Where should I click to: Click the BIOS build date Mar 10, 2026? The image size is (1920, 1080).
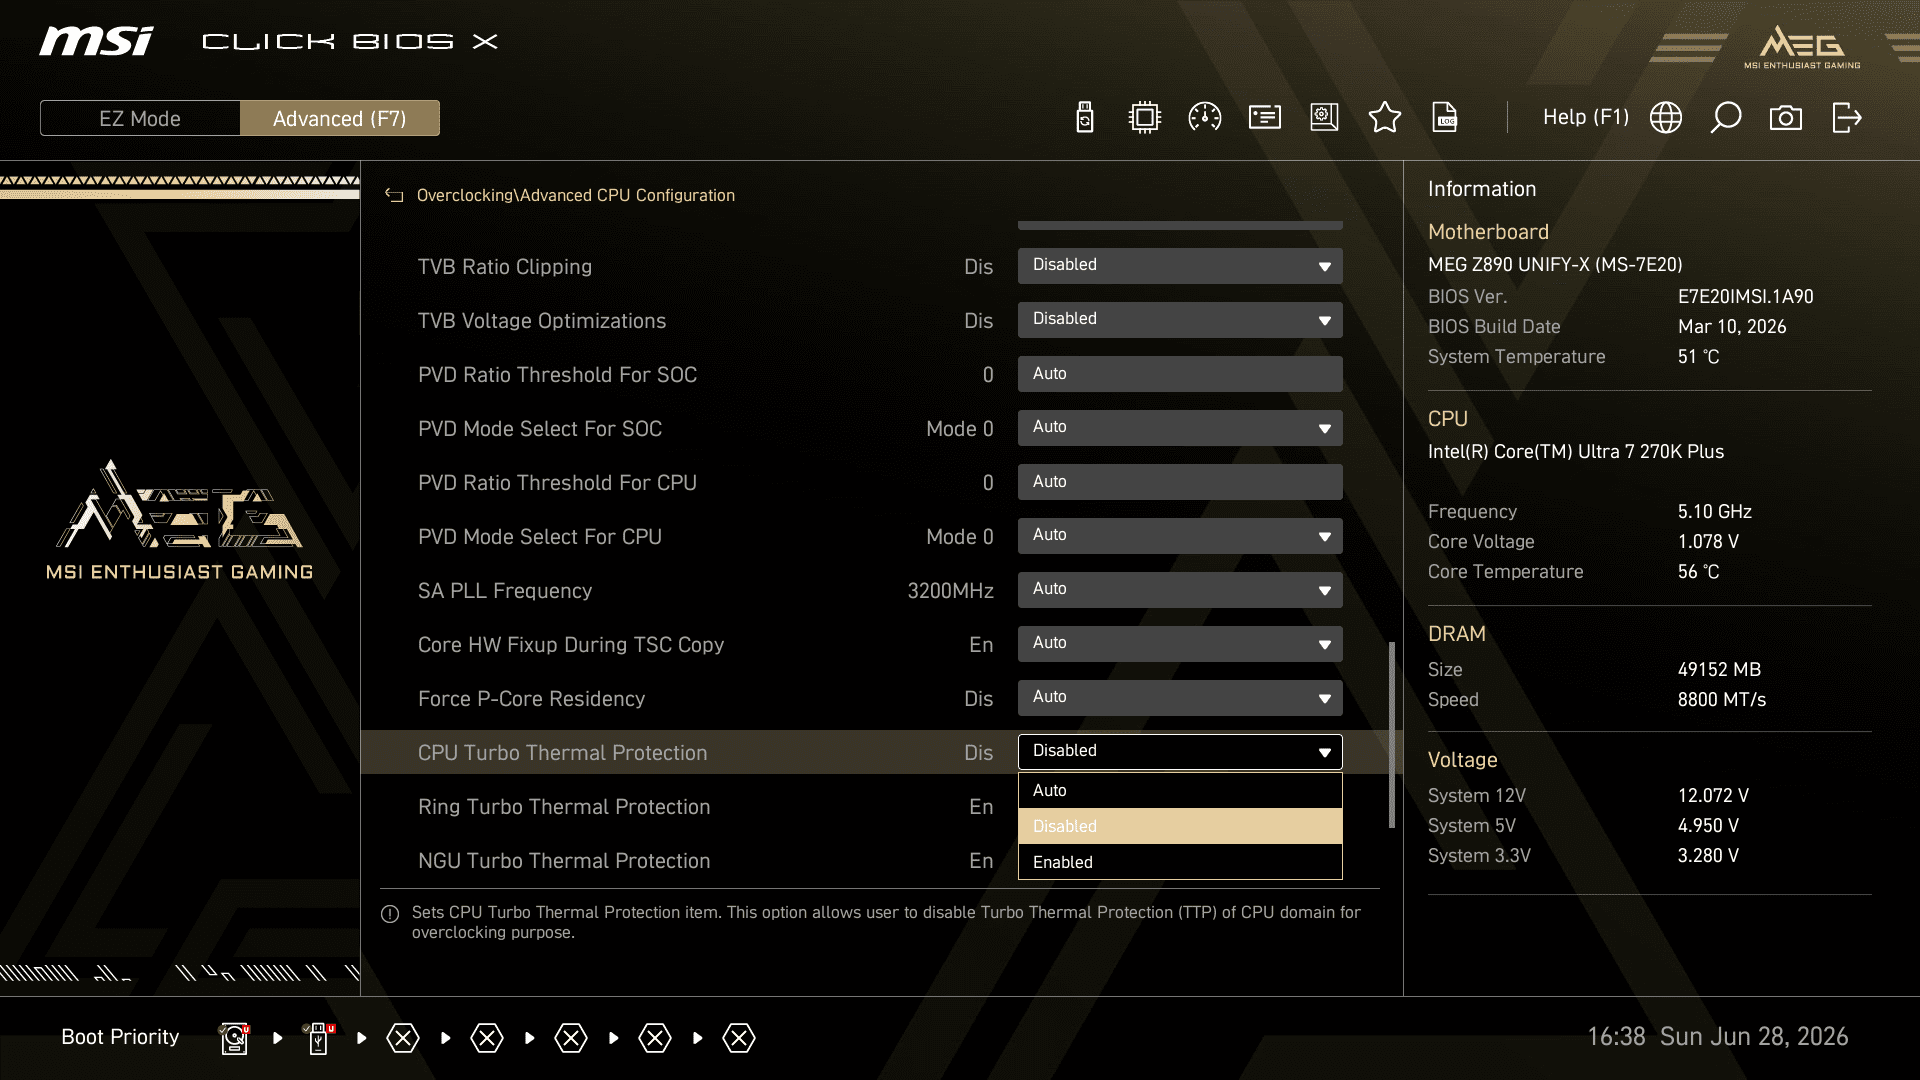click(x=1732, y=327)
